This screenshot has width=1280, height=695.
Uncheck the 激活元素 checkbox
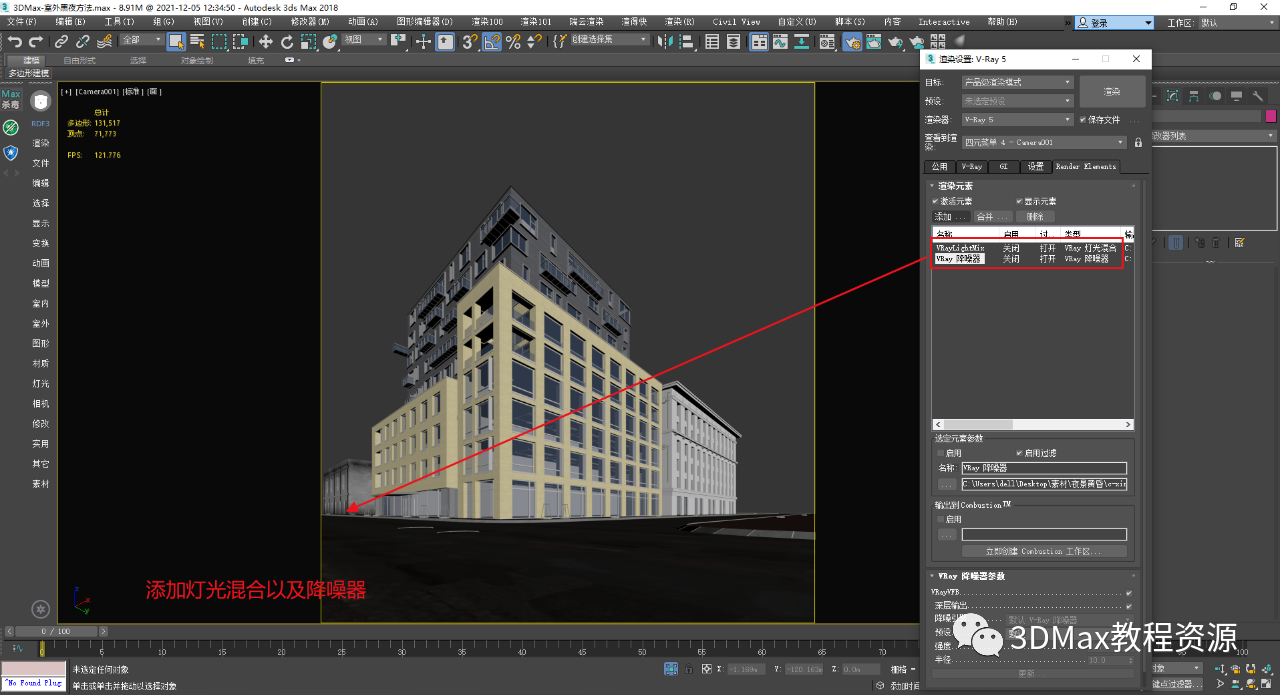tap(936, 201)
